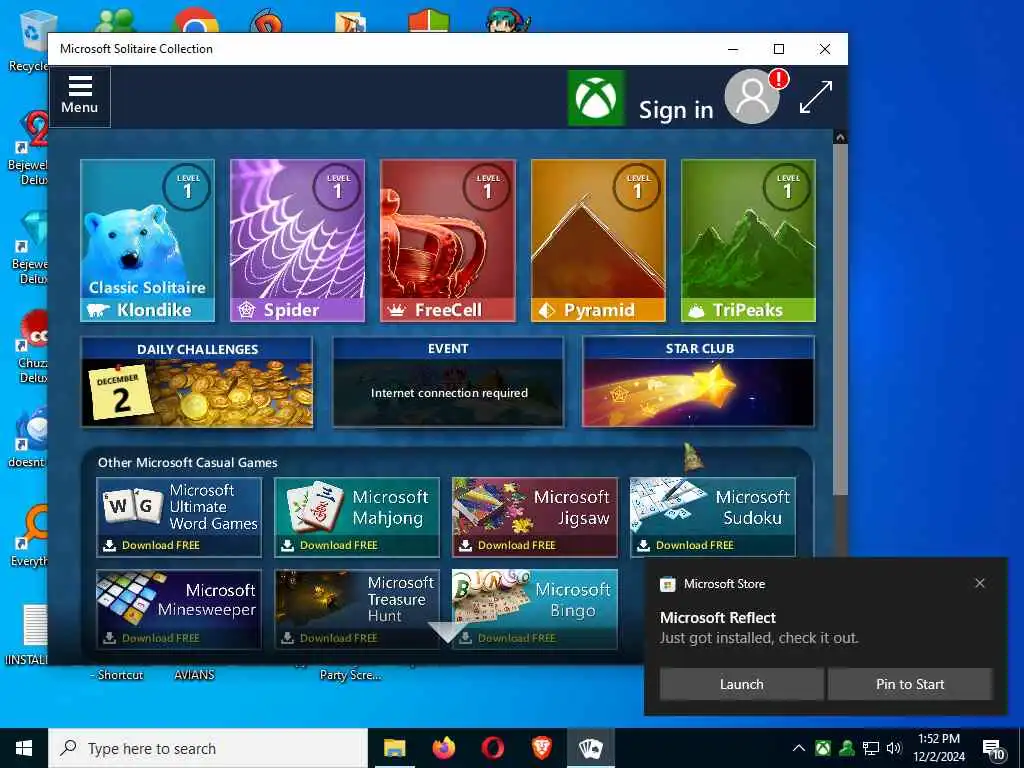Launch Microsoft Reflect from the notification
This screenshot has width=1024, height=768.
click(x=741, y=684)
